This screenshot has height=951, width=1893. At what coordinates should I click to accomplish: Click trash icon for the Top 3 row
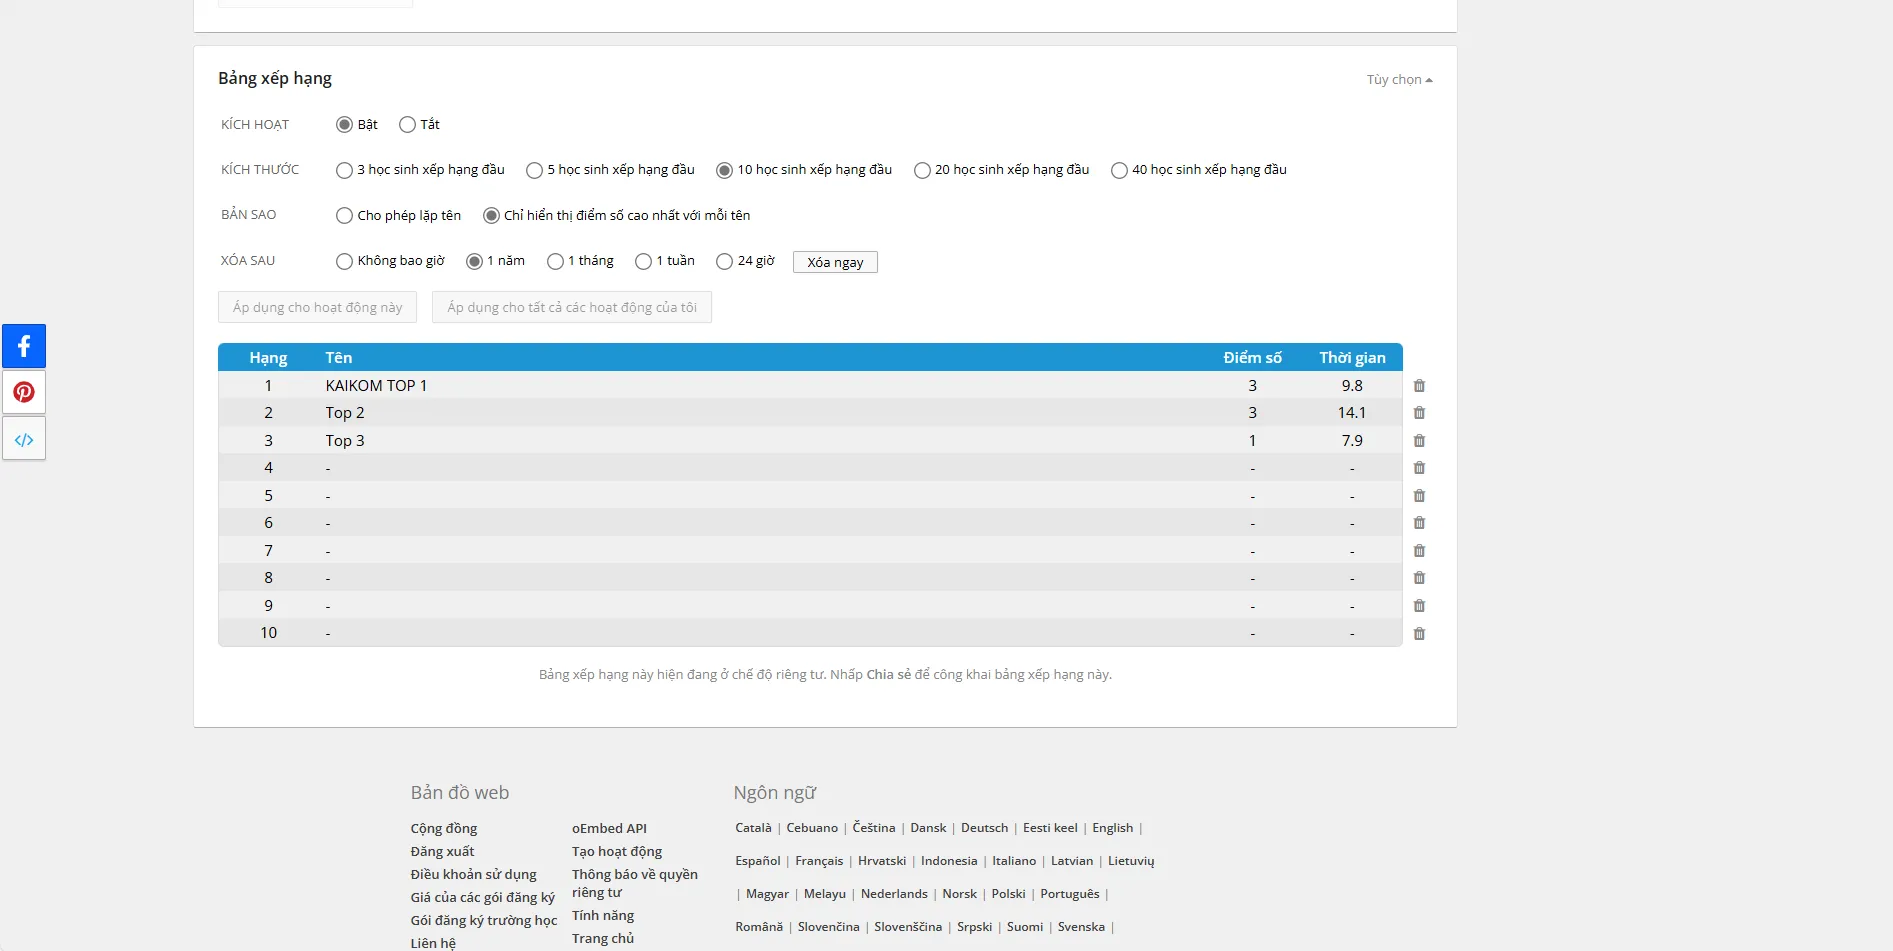pyautogui.click(x=1419, y=441)
